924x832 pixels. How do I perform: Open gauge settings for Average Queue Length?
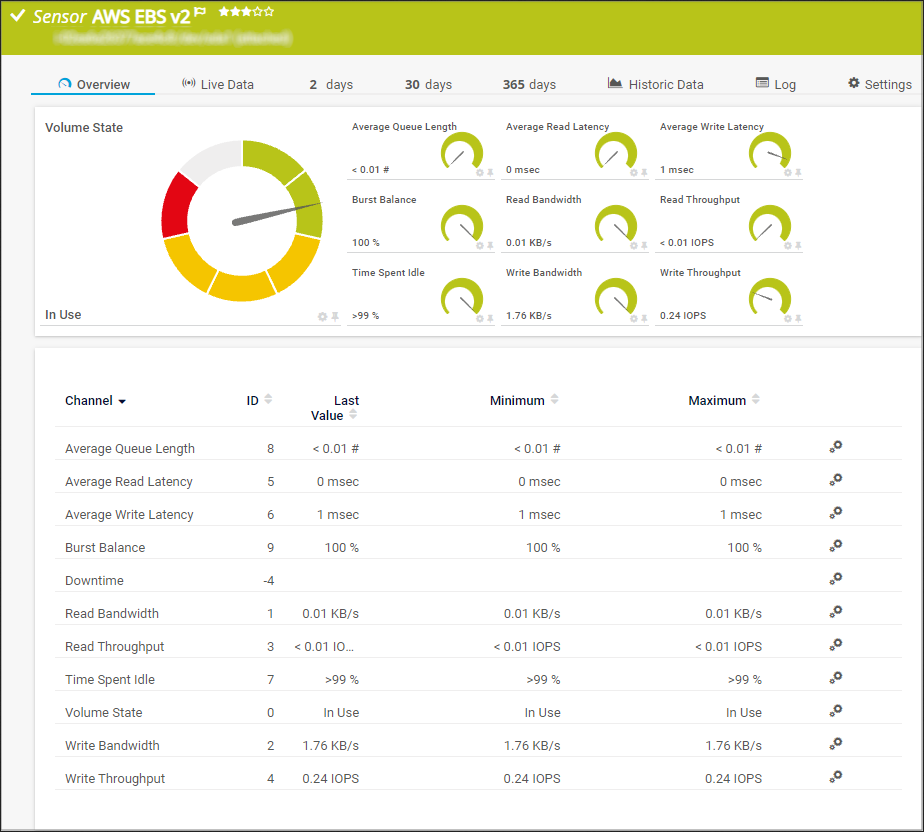tap(478, 173)
